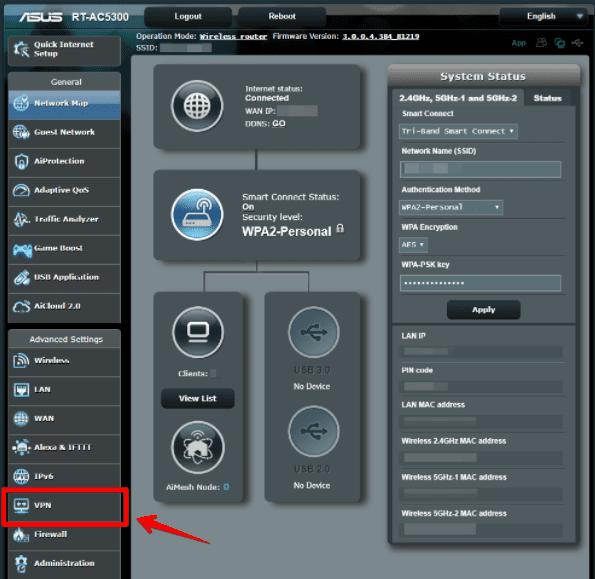Open Administration gear icon
Viewport: 595px width, 579px height.
click(x=21, y=563)
